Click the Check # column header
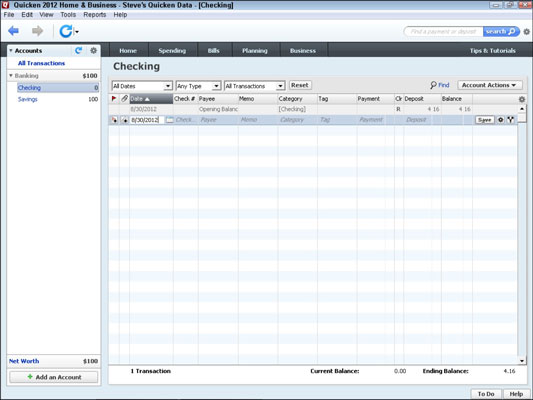 (185, 99)
